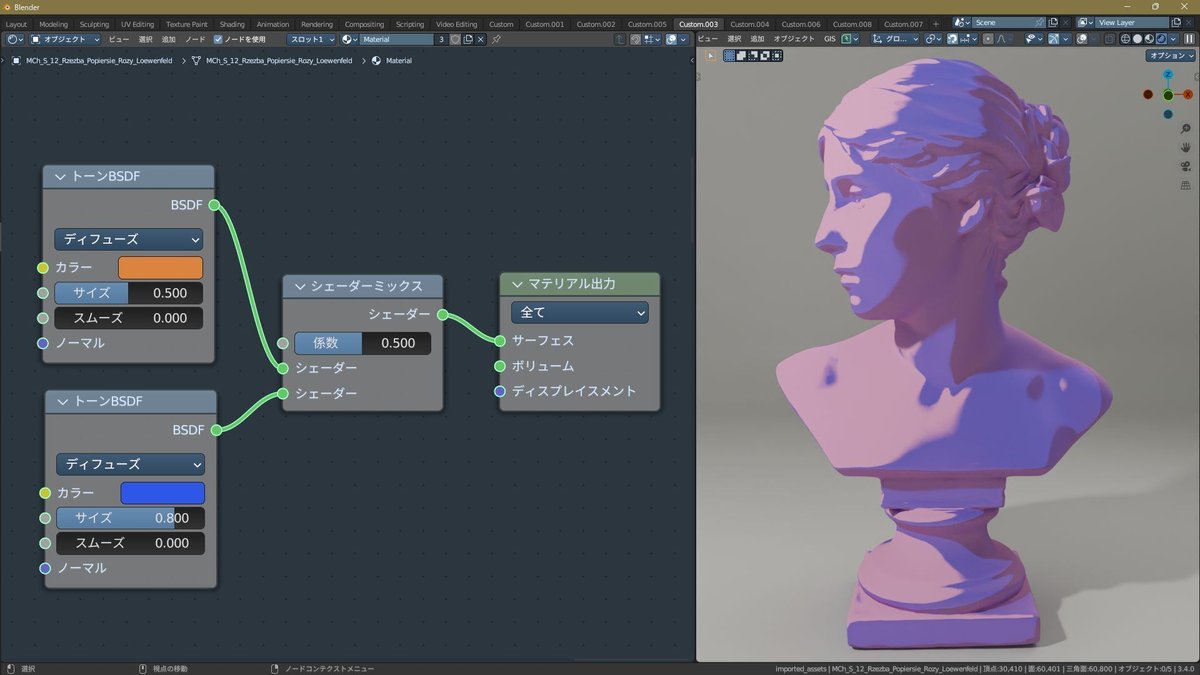Click the スムーズ field in upper Toon BSDF
Screen dimensions: 1200x675
pyautogui.click(x=128, y=318)
